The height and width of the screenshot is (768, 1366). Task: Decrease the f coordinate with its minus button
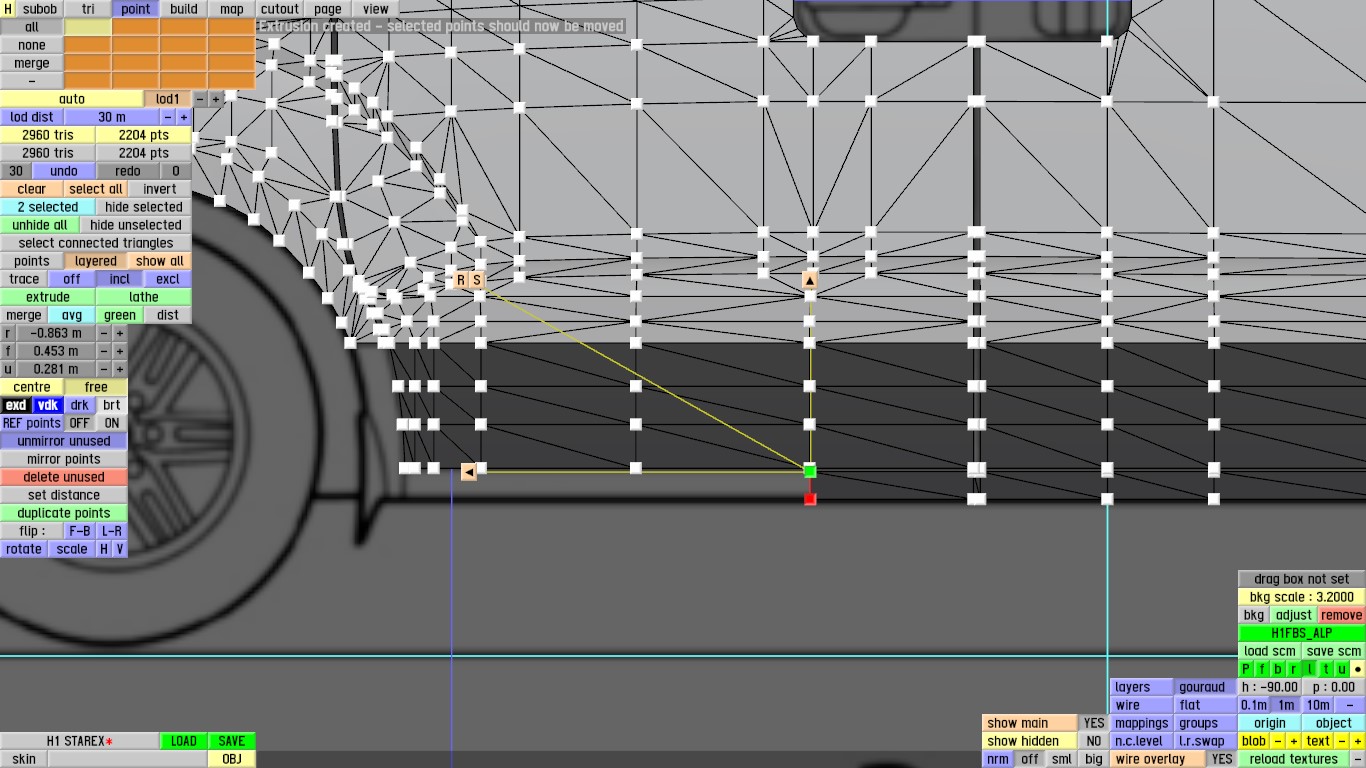point(104,351)
